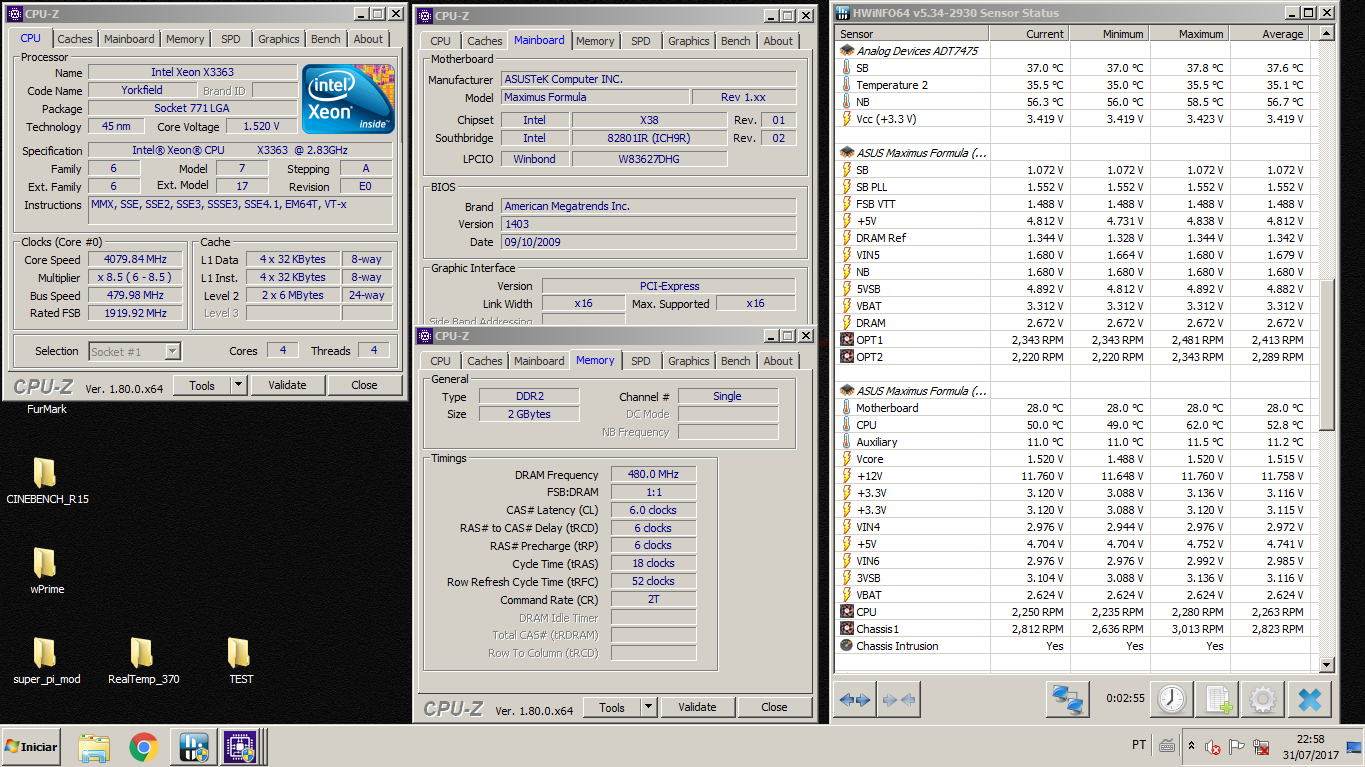The height and width of the screenshot is (767, 1365).
Task: Click the Intel Xeon X3363 name field
Action: [192, 72]
